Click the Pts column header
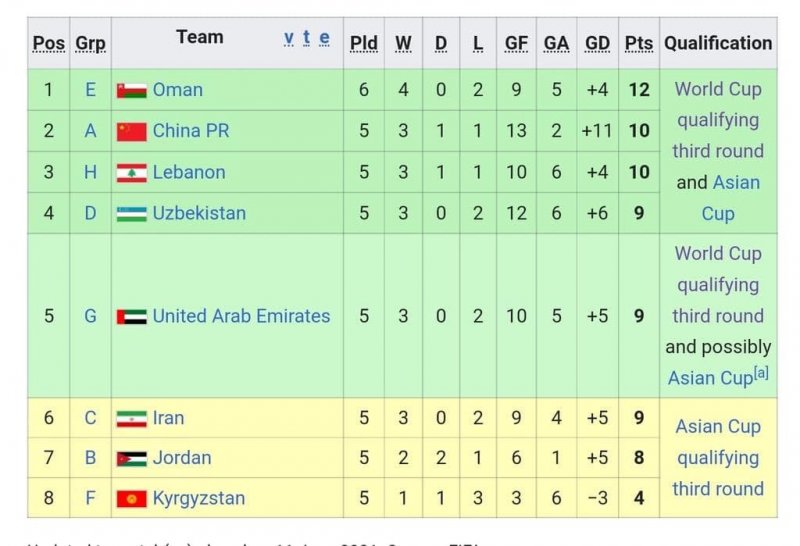 638,43
